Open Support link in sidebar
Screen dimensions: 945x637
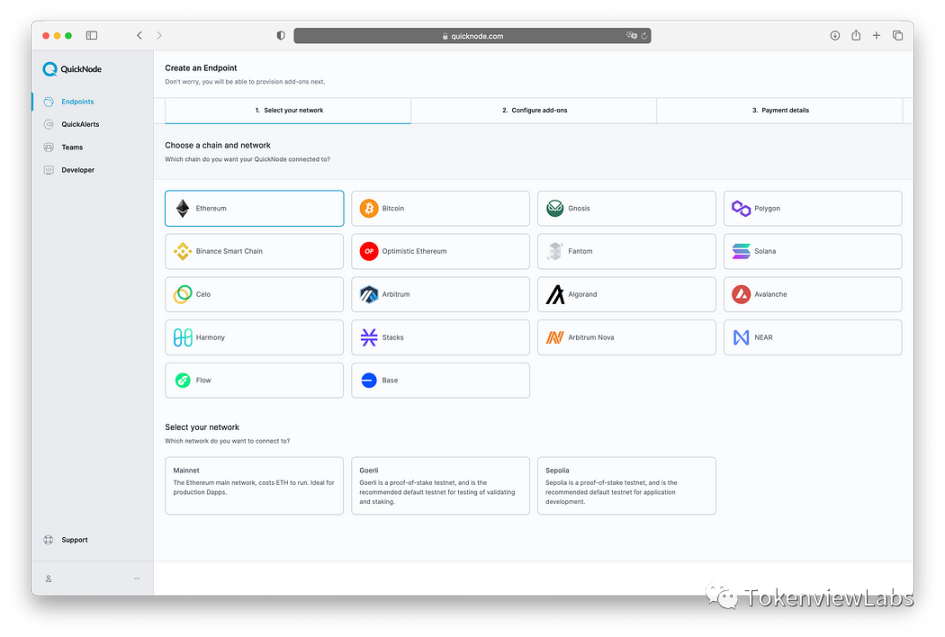pos(74,540)
